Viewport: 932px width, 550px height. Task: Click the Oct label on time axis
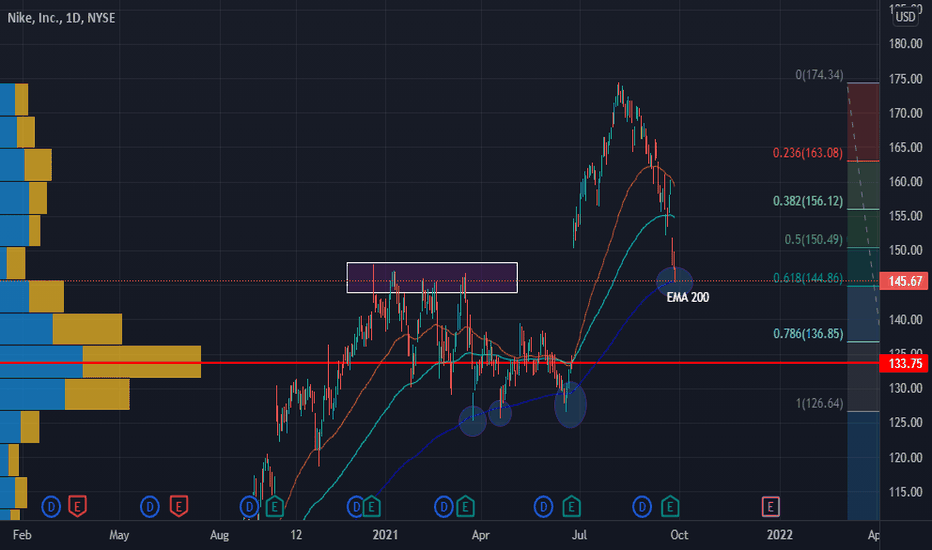click(679, 535)
